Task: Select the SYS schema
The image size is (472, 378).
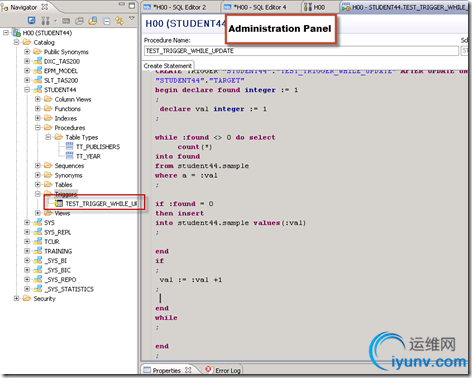Action: coord(49,223)
